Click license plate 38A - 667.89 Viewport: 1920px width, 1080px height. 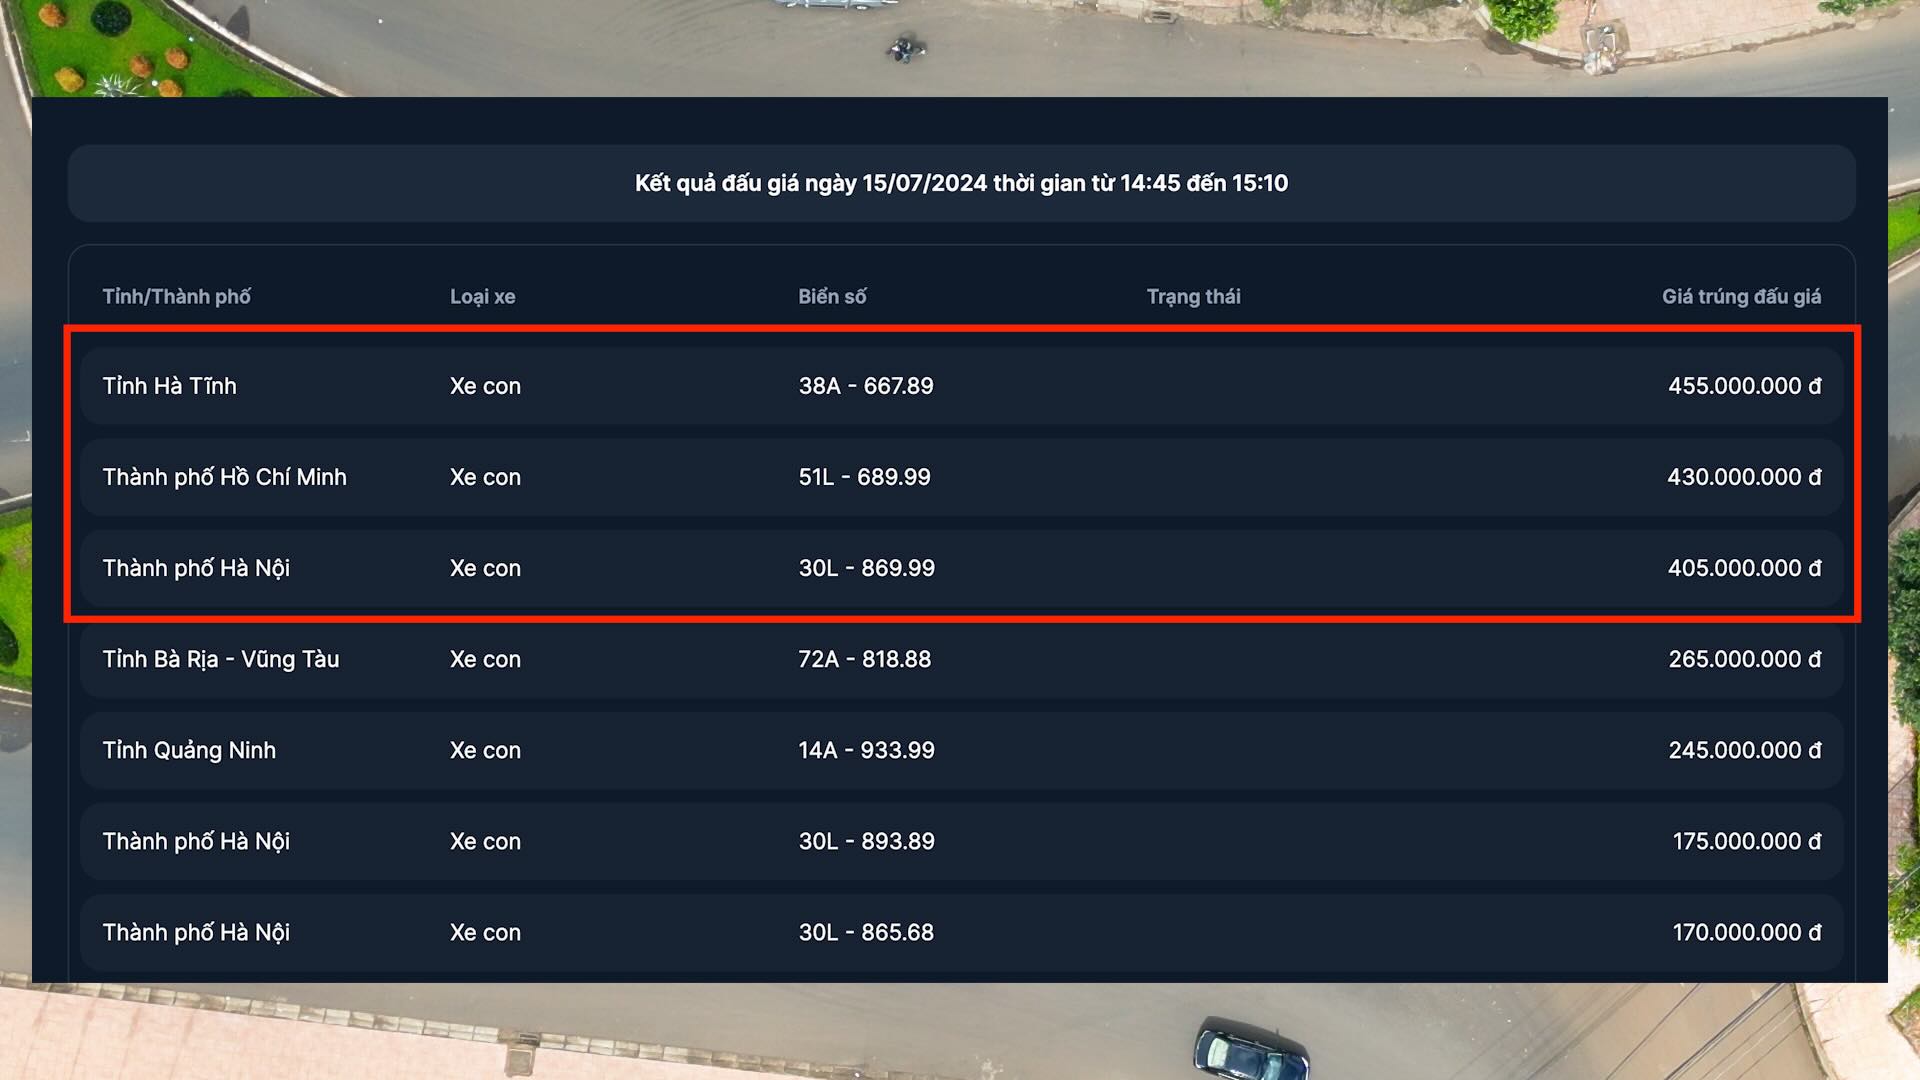pyautogui.click(x=865, y=386)
